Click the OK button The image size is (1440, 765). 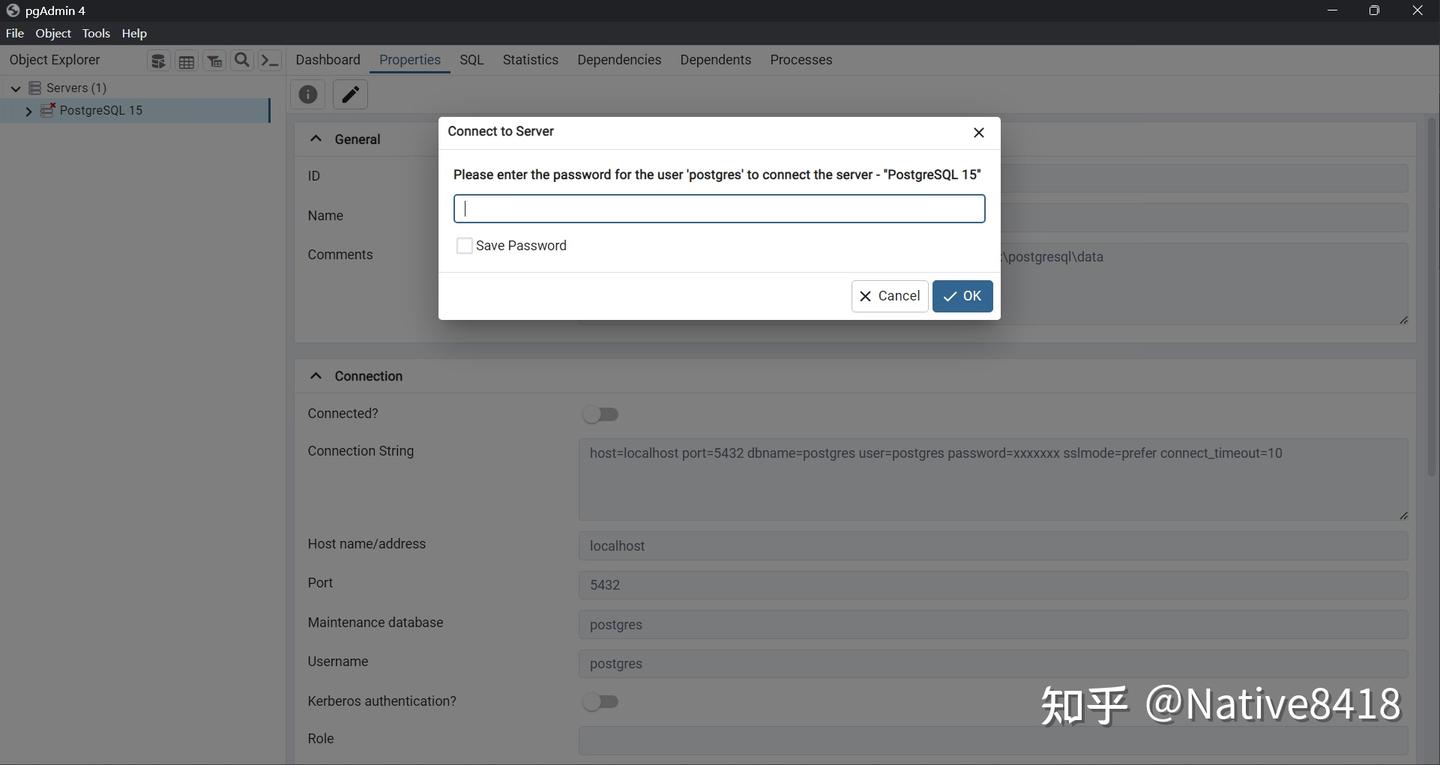click(962, 296)
